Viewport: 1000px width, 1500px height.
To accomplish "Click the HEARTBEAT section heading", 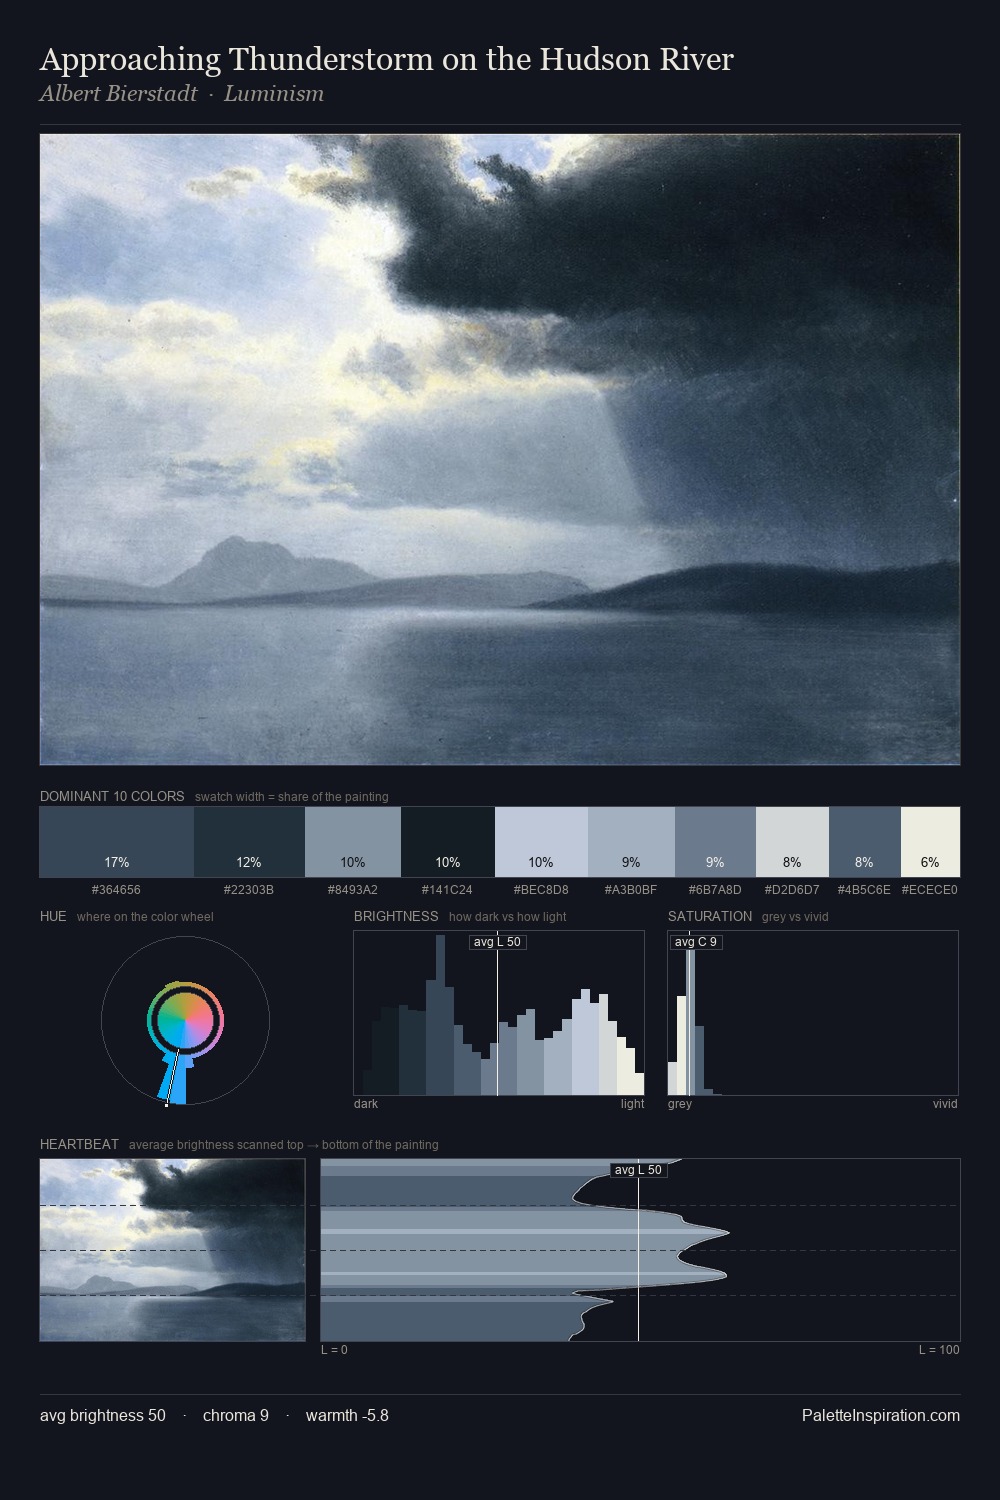I will point(79,1144).
